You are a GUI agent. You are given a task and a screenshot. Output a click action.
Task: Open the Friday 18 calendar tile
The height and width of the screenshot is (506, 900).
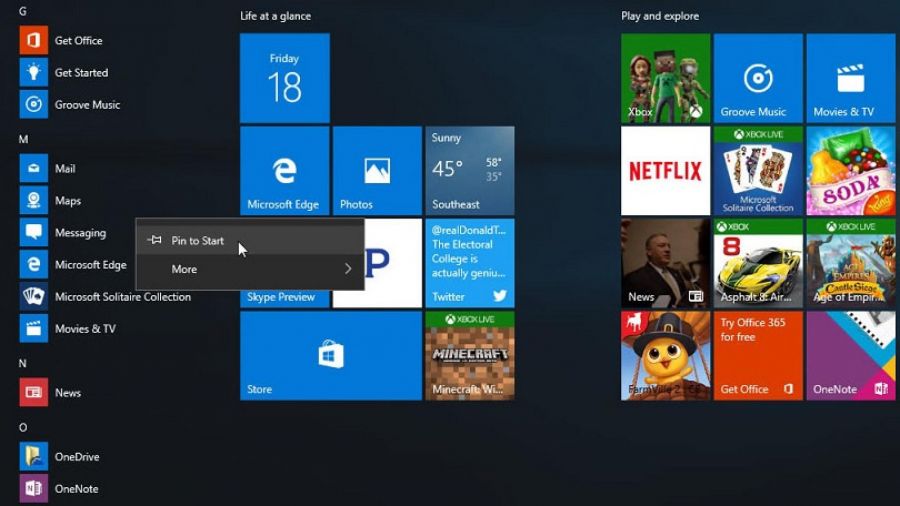[x=285, y=78]
